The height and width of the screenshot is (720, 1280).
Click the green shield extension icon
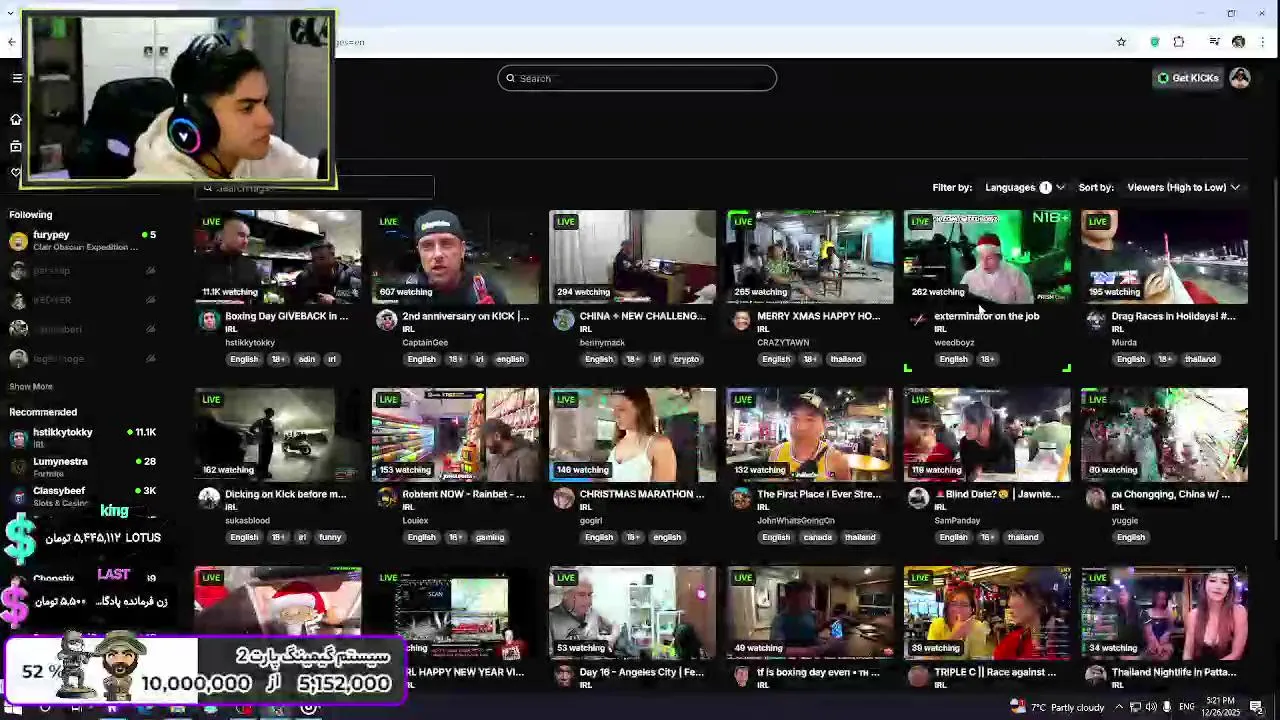pyautogui.click(x=1155, y=42)
